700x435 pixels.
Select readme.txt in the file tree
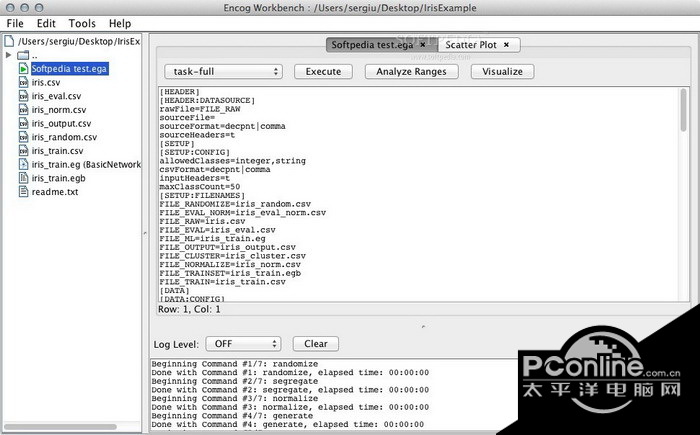pos(54,192)
